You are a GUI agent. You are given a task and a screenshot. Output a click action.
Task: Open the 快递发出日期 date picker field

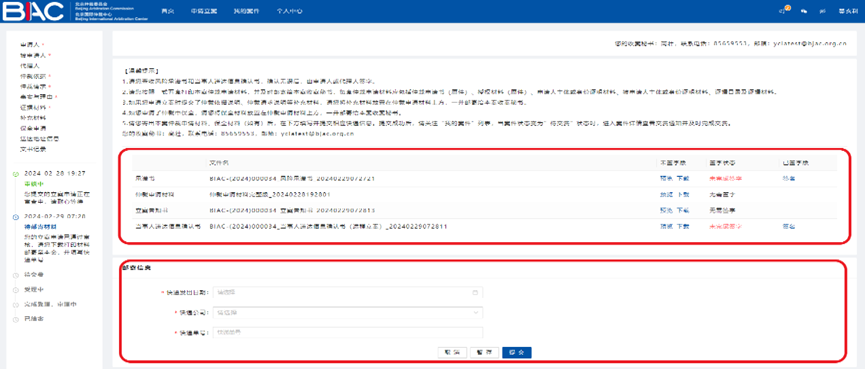coord(348,292)
